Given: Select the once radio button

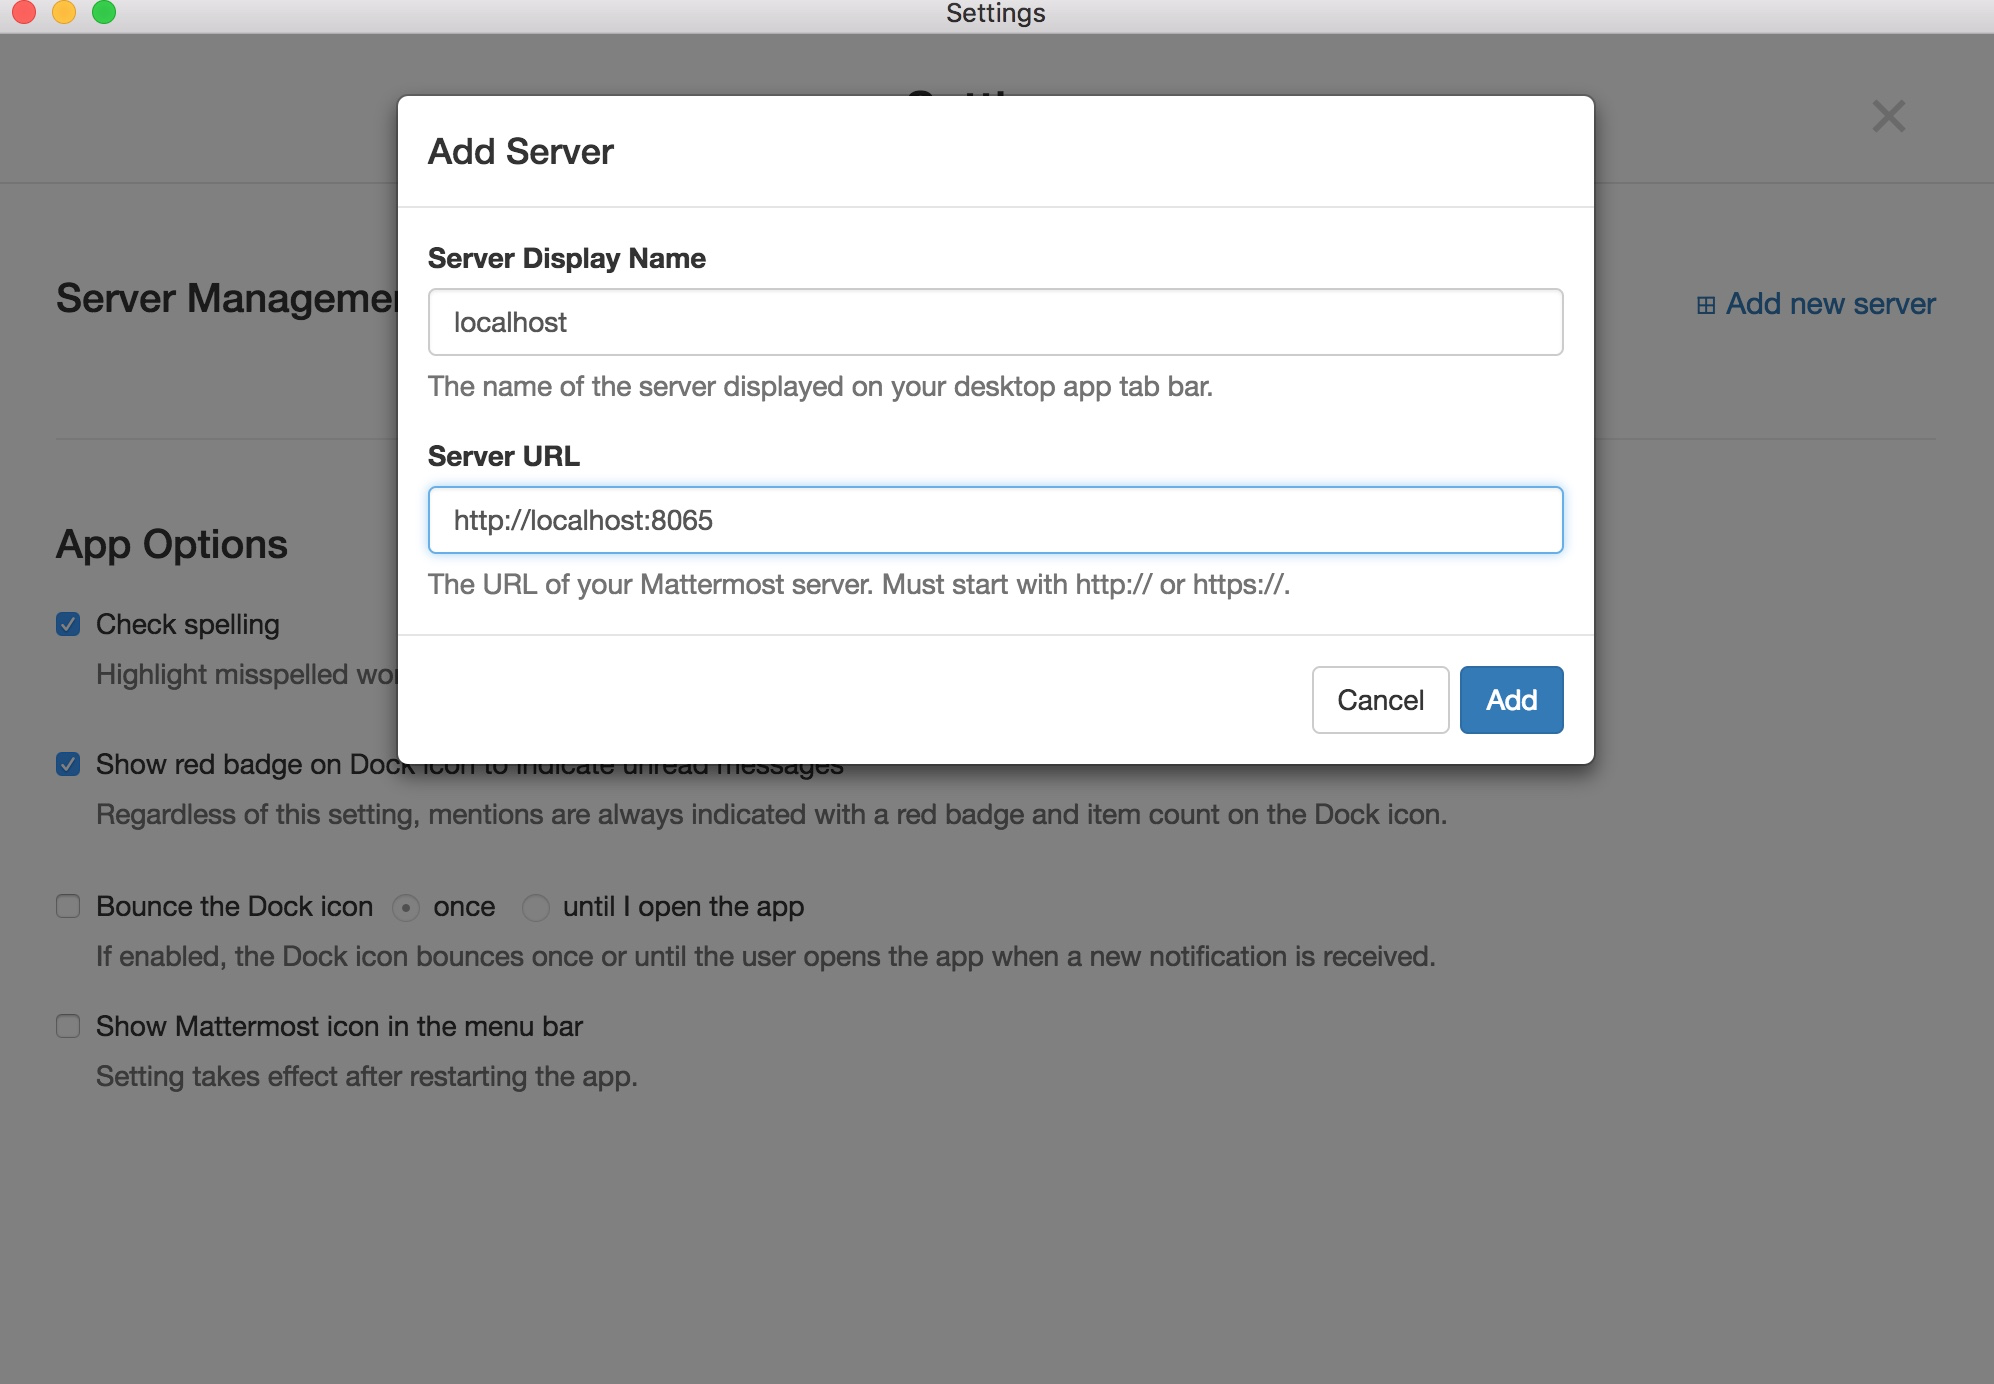Looking at the screenshot, I should point(405,908).
